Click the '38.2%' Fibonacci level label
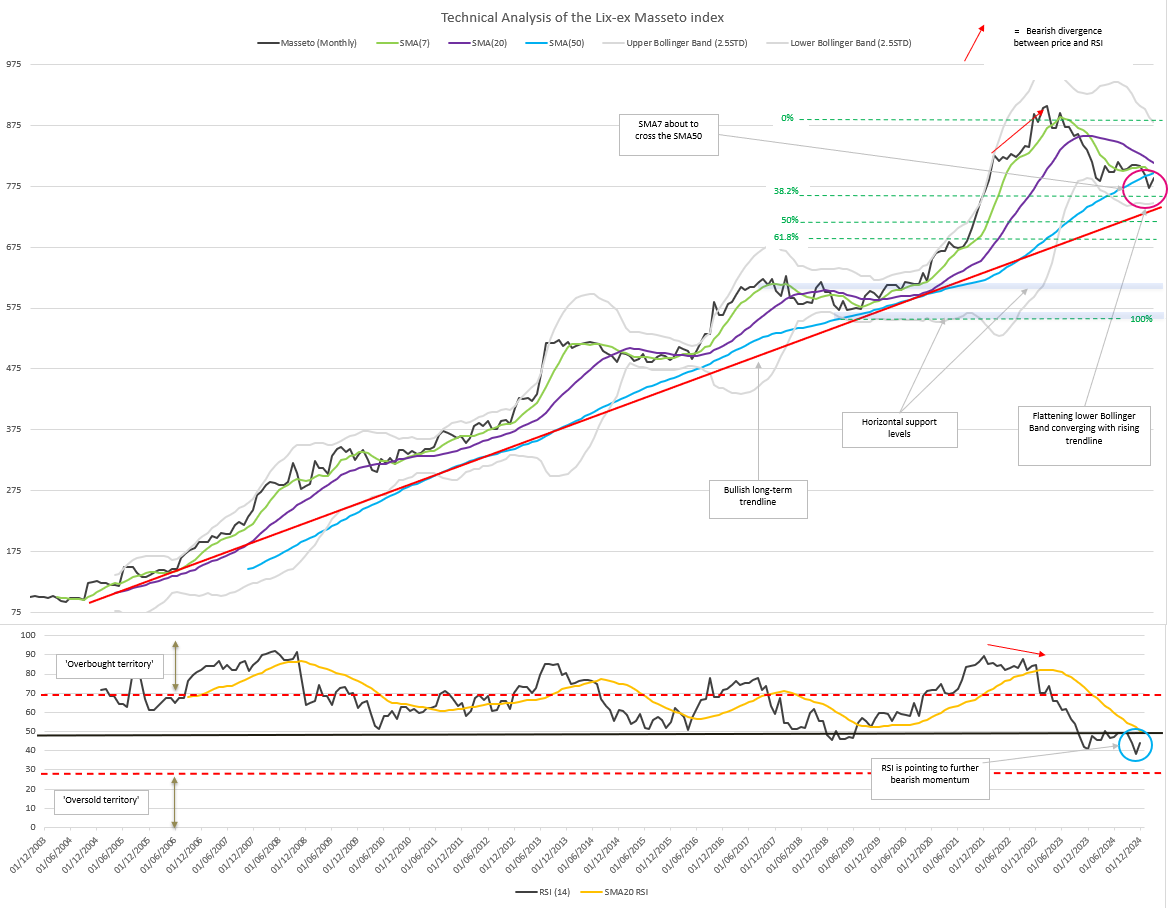 (x=786, y=191)
